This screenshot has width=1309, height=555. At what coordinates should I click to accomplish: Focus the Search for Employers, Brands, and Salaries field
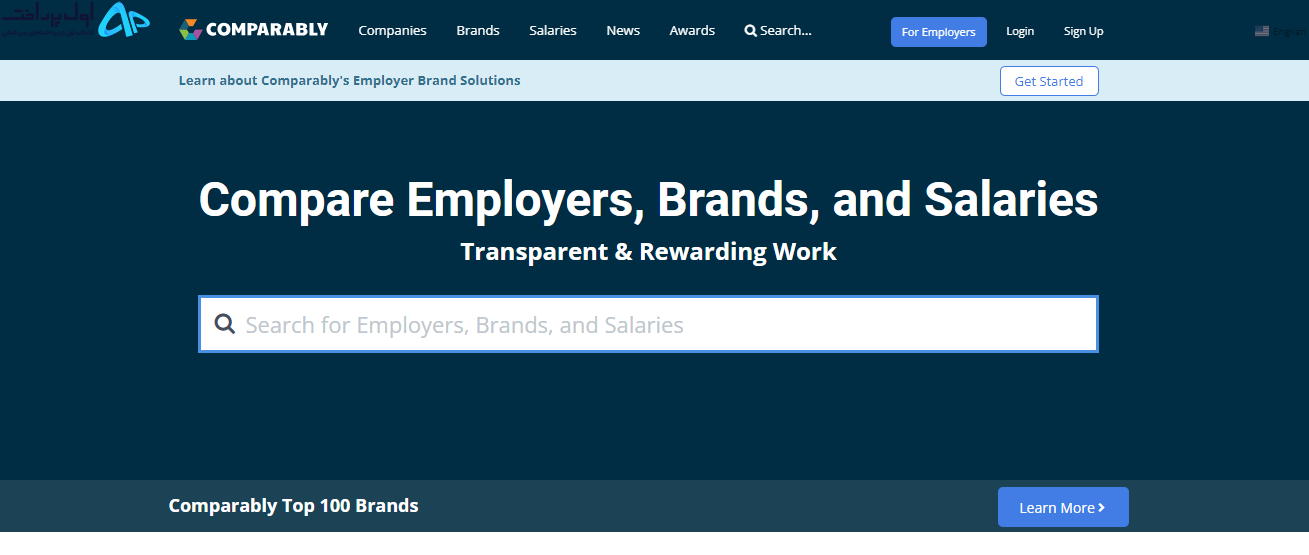click(648, 324)
